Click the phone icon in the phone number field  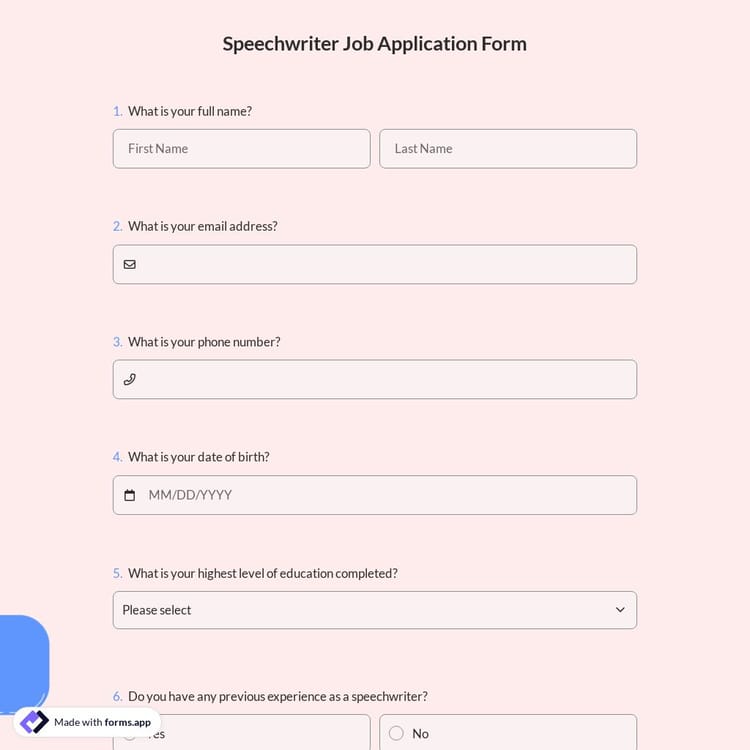tap(129, 380)
